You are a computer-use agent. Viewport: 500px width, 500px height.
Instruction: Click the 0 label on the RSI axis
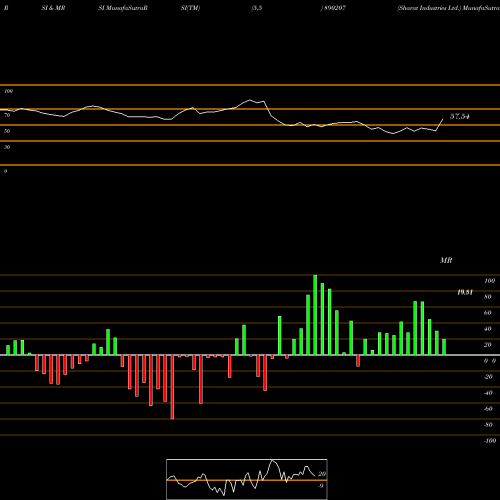(x=6, y=171)
